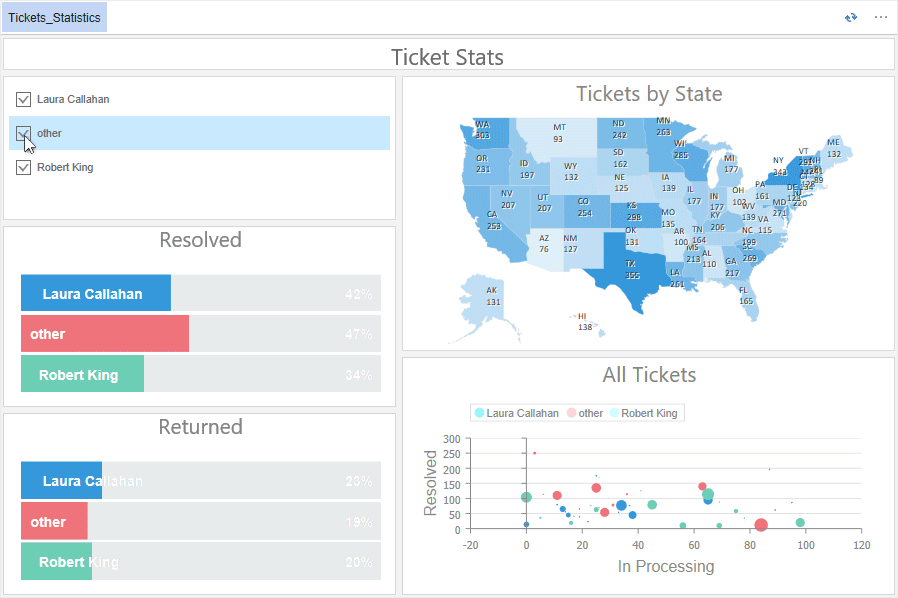Uncheck the 'other' filter checkbox

tap(23, 133)
